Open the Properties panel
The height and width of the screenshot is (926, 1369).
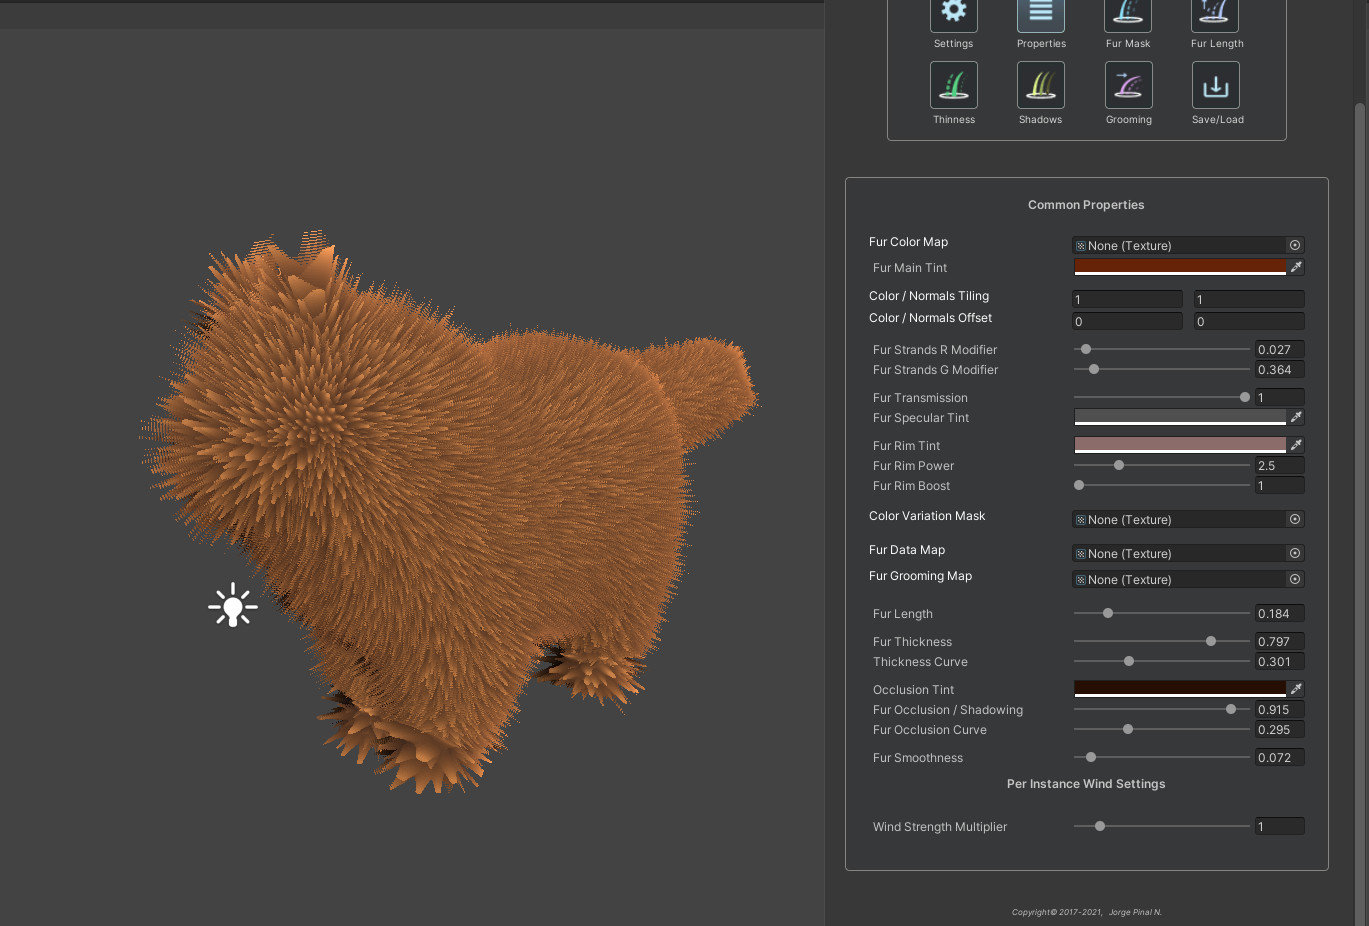1041,15
